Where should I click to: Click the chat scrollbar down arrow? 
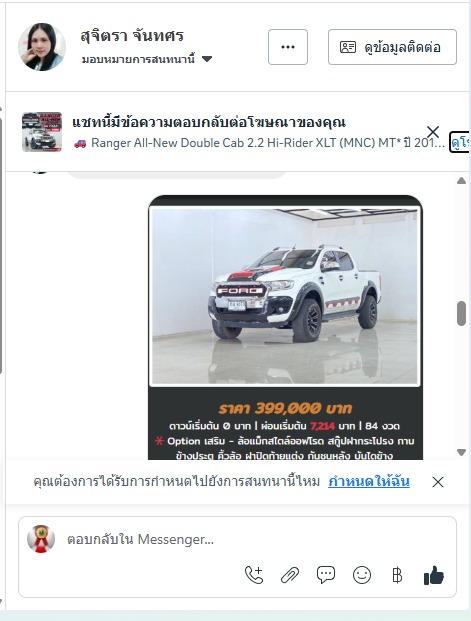coord(461,452)
